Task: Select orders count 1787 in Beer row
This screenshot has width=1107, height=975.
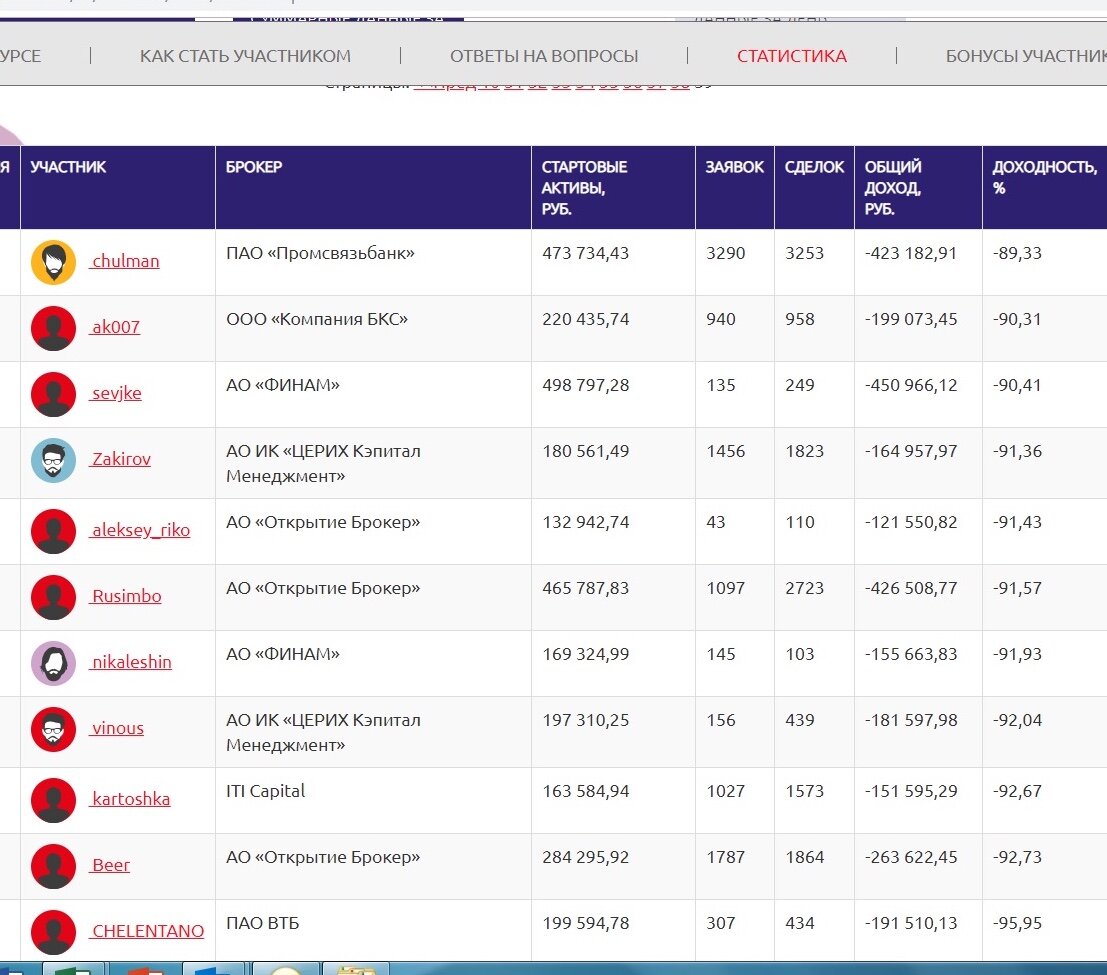Action: click(725, 857)
